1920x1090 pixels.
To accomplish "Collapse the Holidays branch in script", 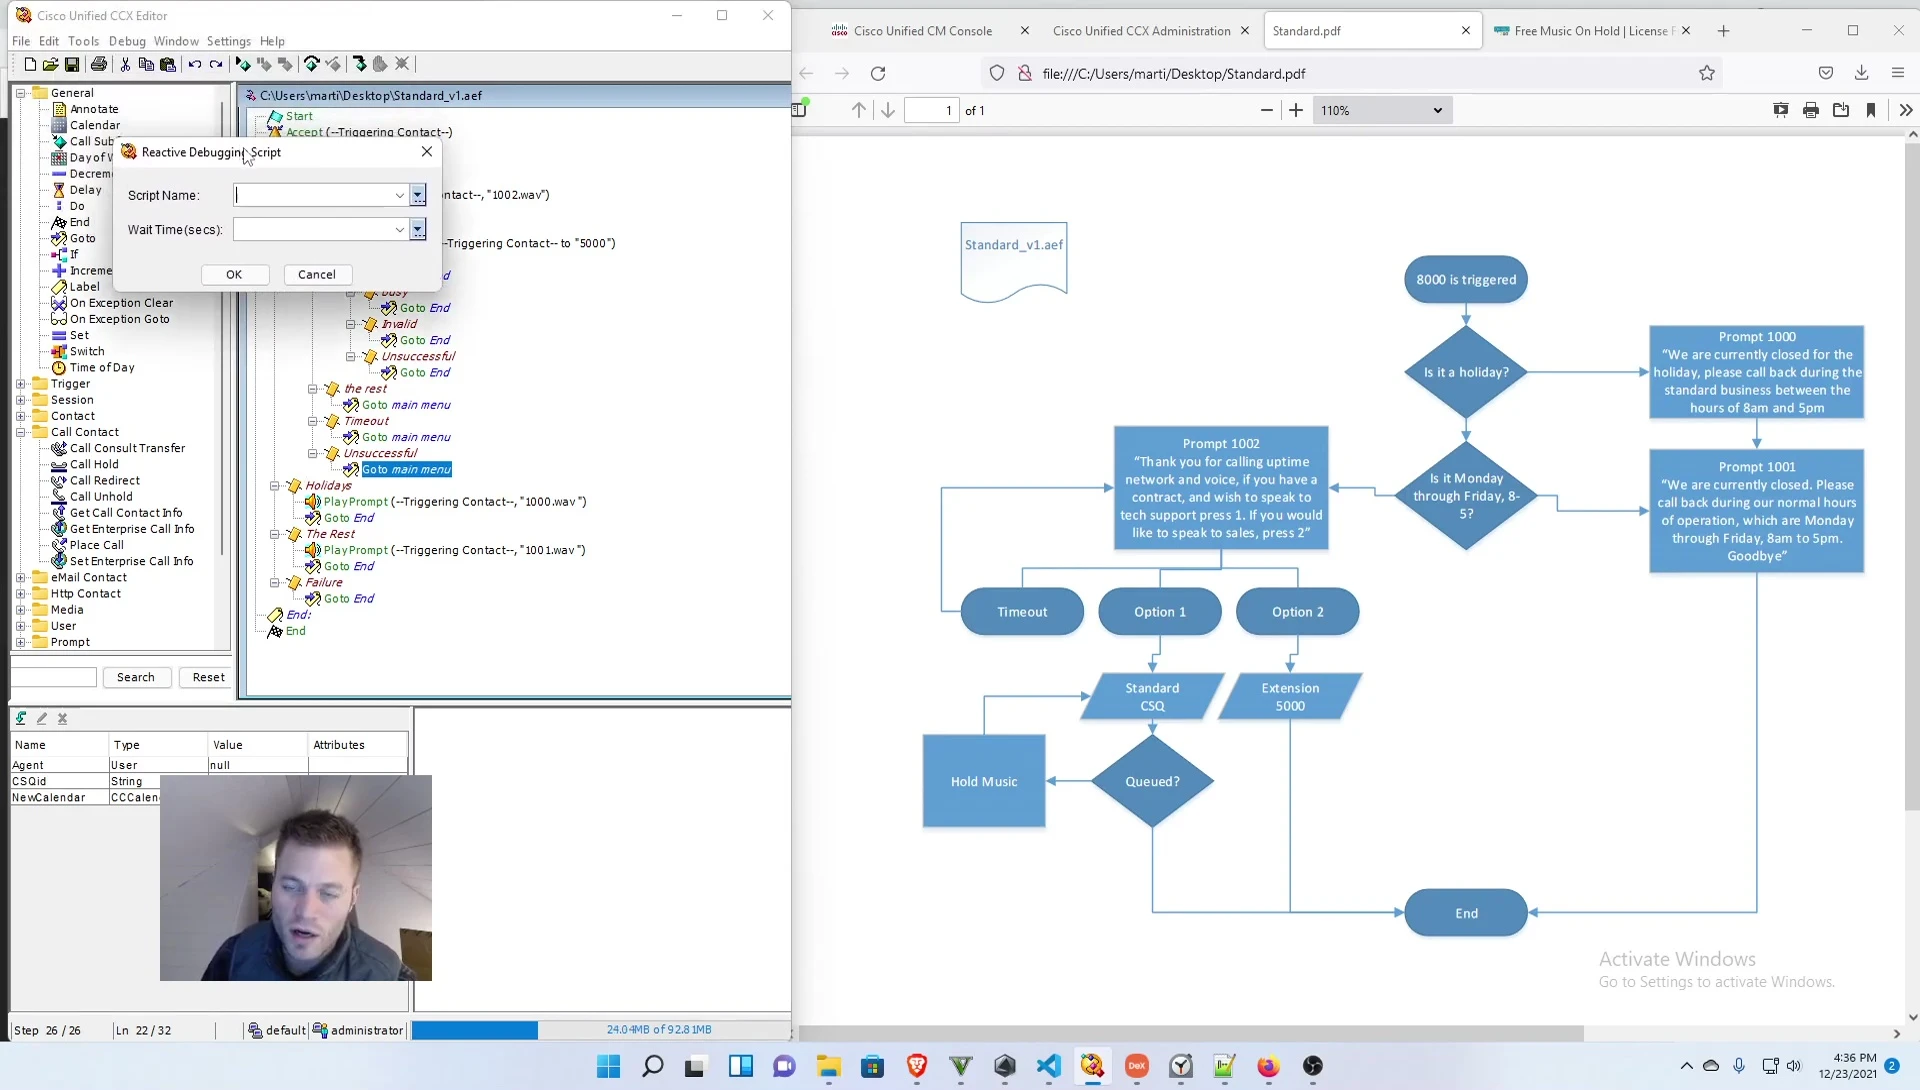I will click(x=274, y=486).
